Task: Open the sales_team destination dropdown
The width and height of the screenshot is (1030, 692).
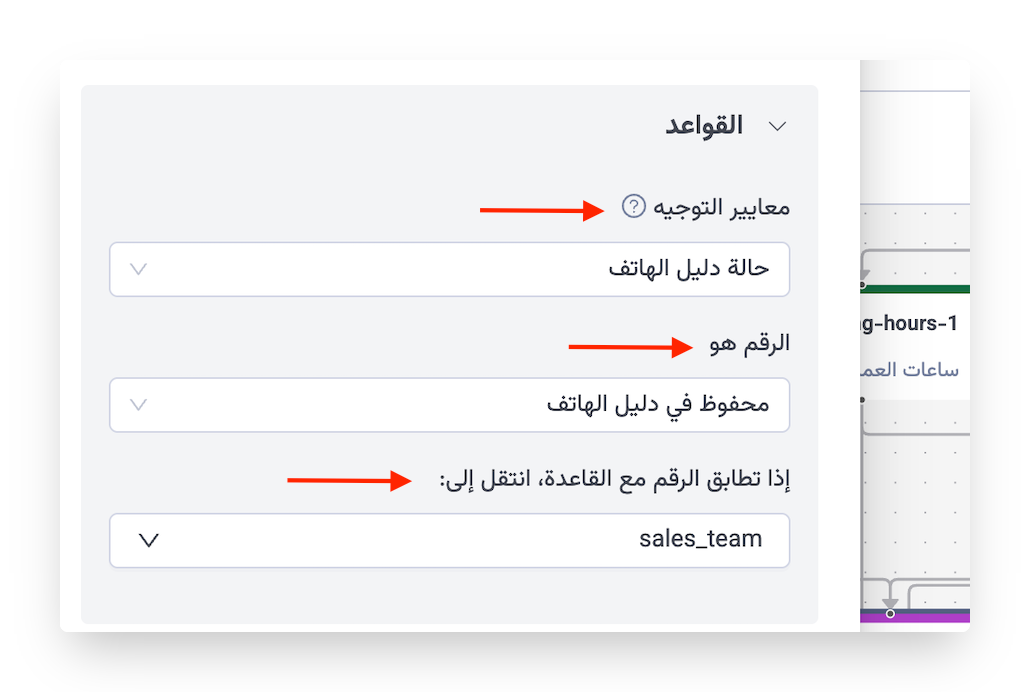Action: 449,540
